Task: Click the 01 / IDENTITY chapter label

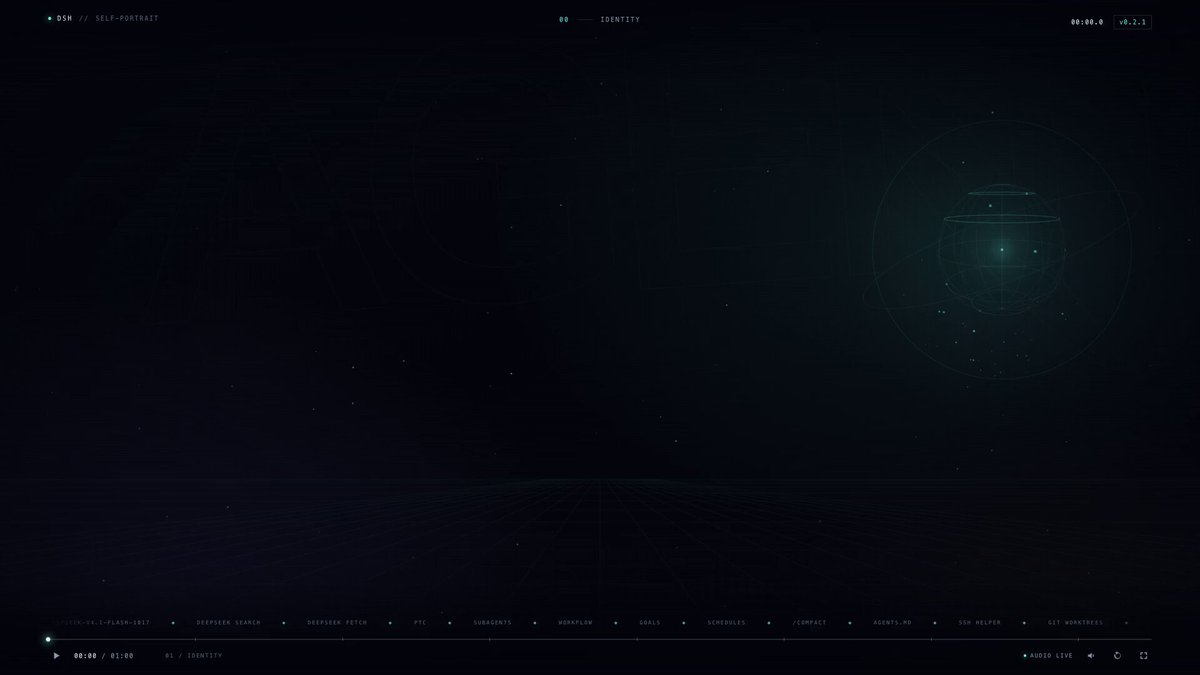Action: pos(194,656)
